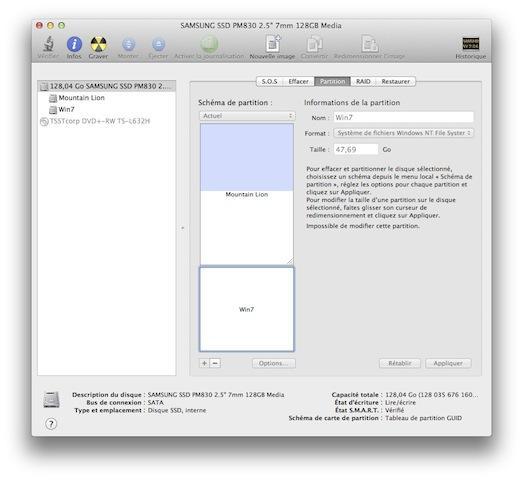Click the Convertir toolbar icon
Image resolution: width=523 pixels, height=480 pixels.
[x=314, y=44]
